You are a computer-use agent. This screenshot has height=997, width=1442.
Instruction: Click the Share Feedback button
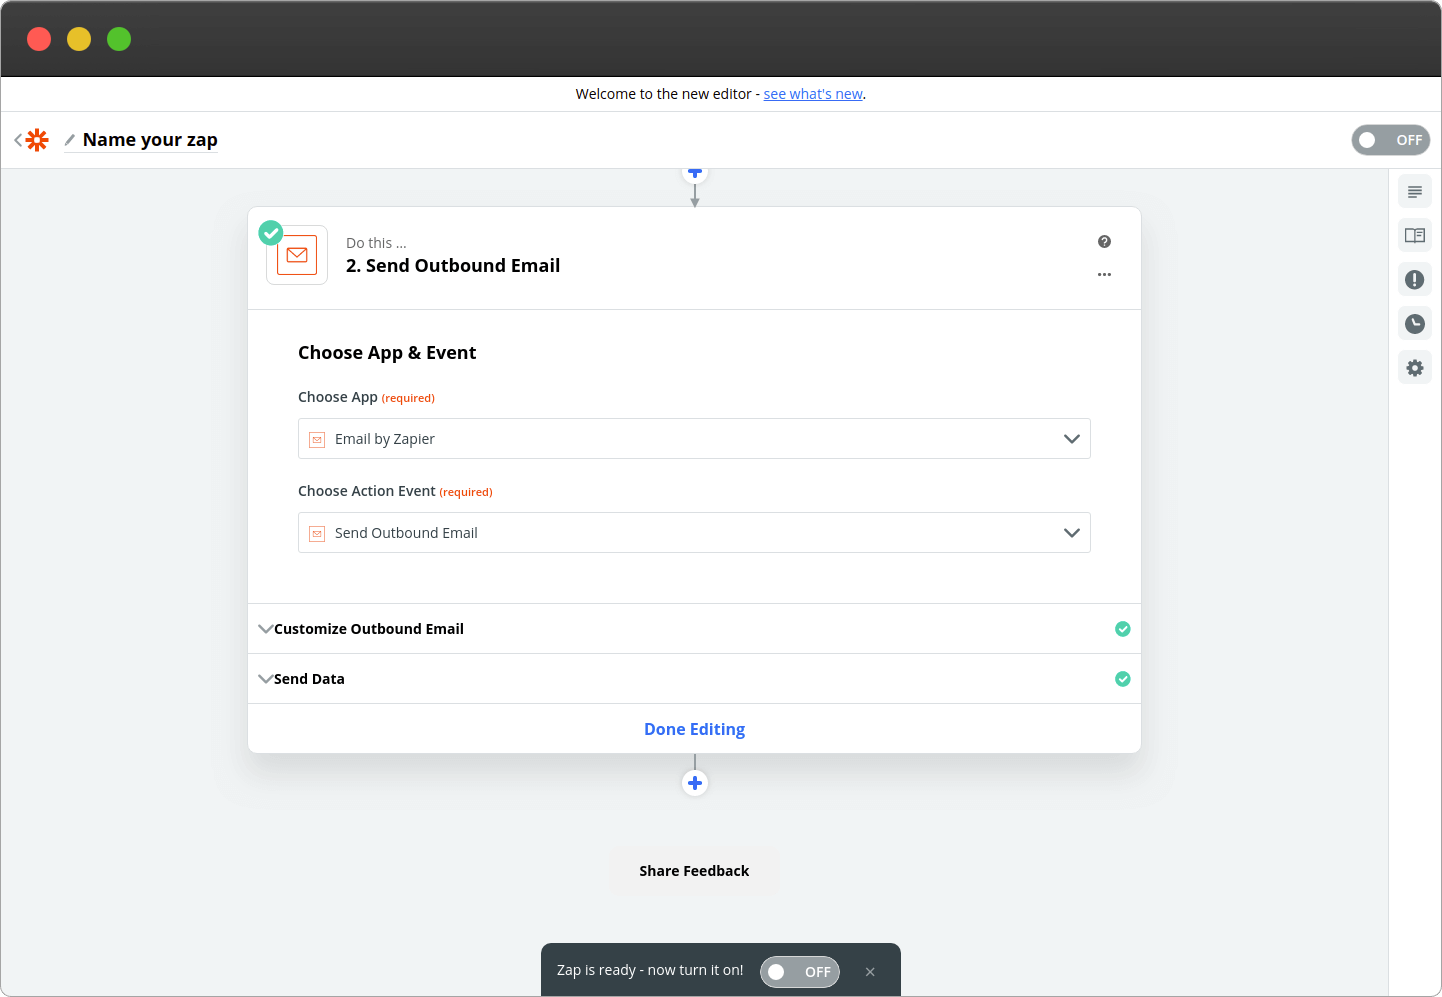[694, 871]
